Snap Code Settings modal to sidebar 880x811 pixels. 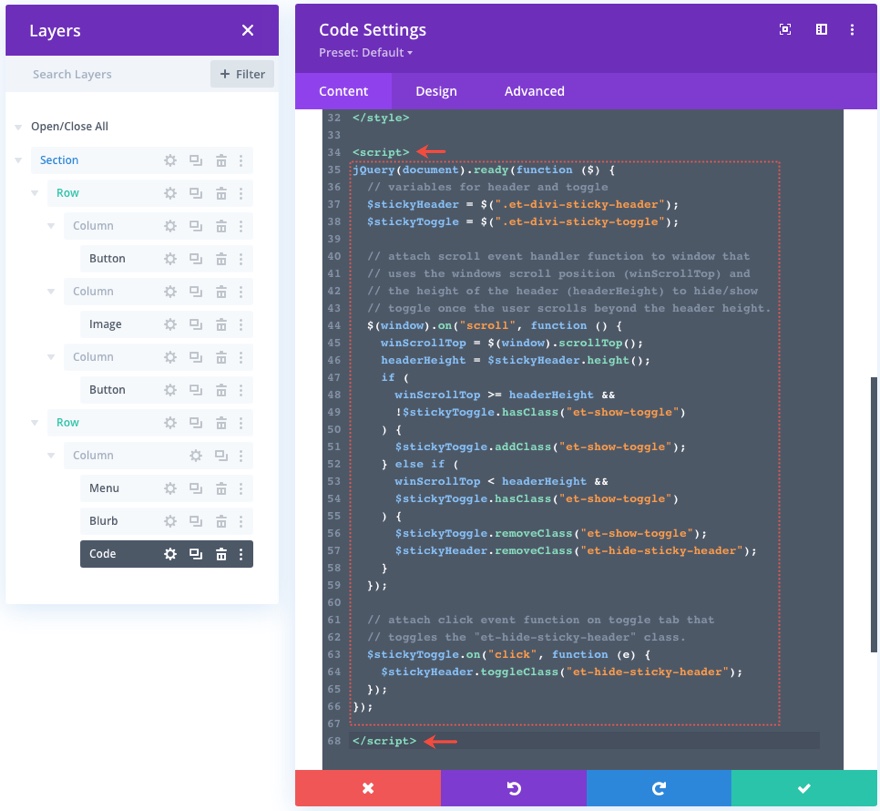(821, 30)
